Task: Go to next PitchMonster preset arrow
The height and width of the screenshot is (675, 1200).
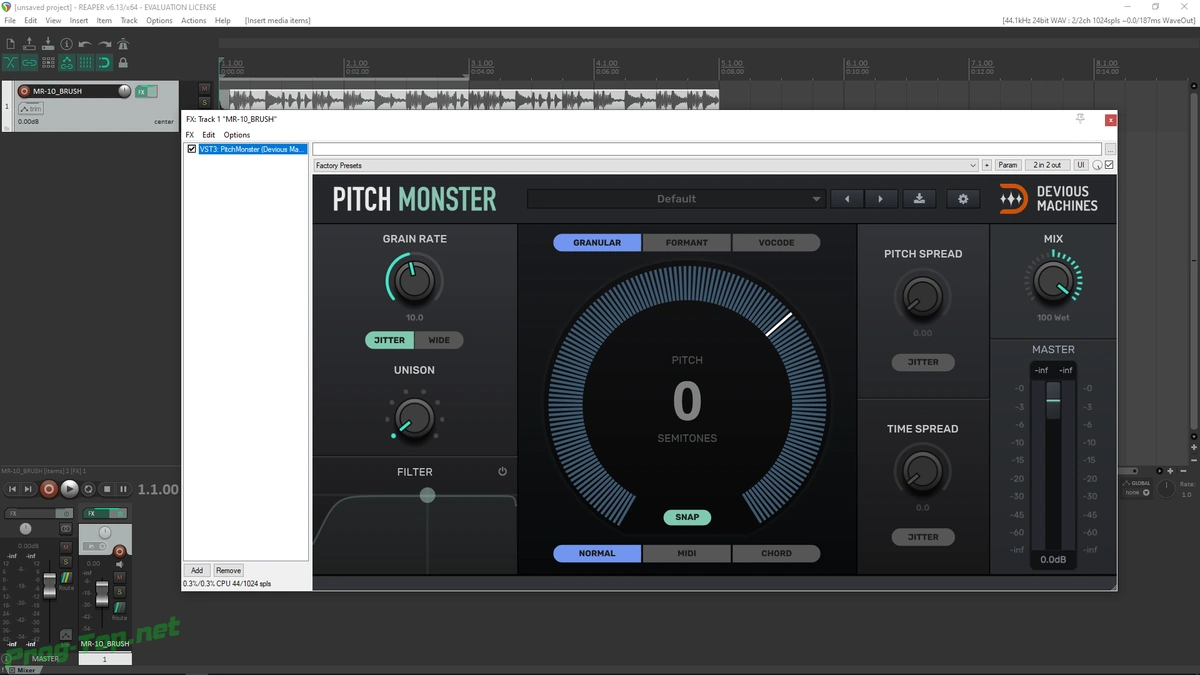Action: click(880, 199)
